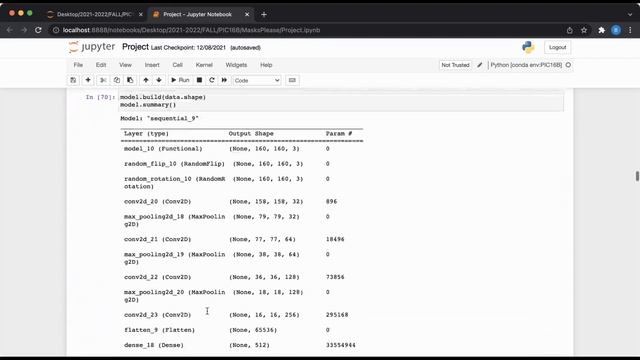Open the Widgets menu

pos(236,65)
